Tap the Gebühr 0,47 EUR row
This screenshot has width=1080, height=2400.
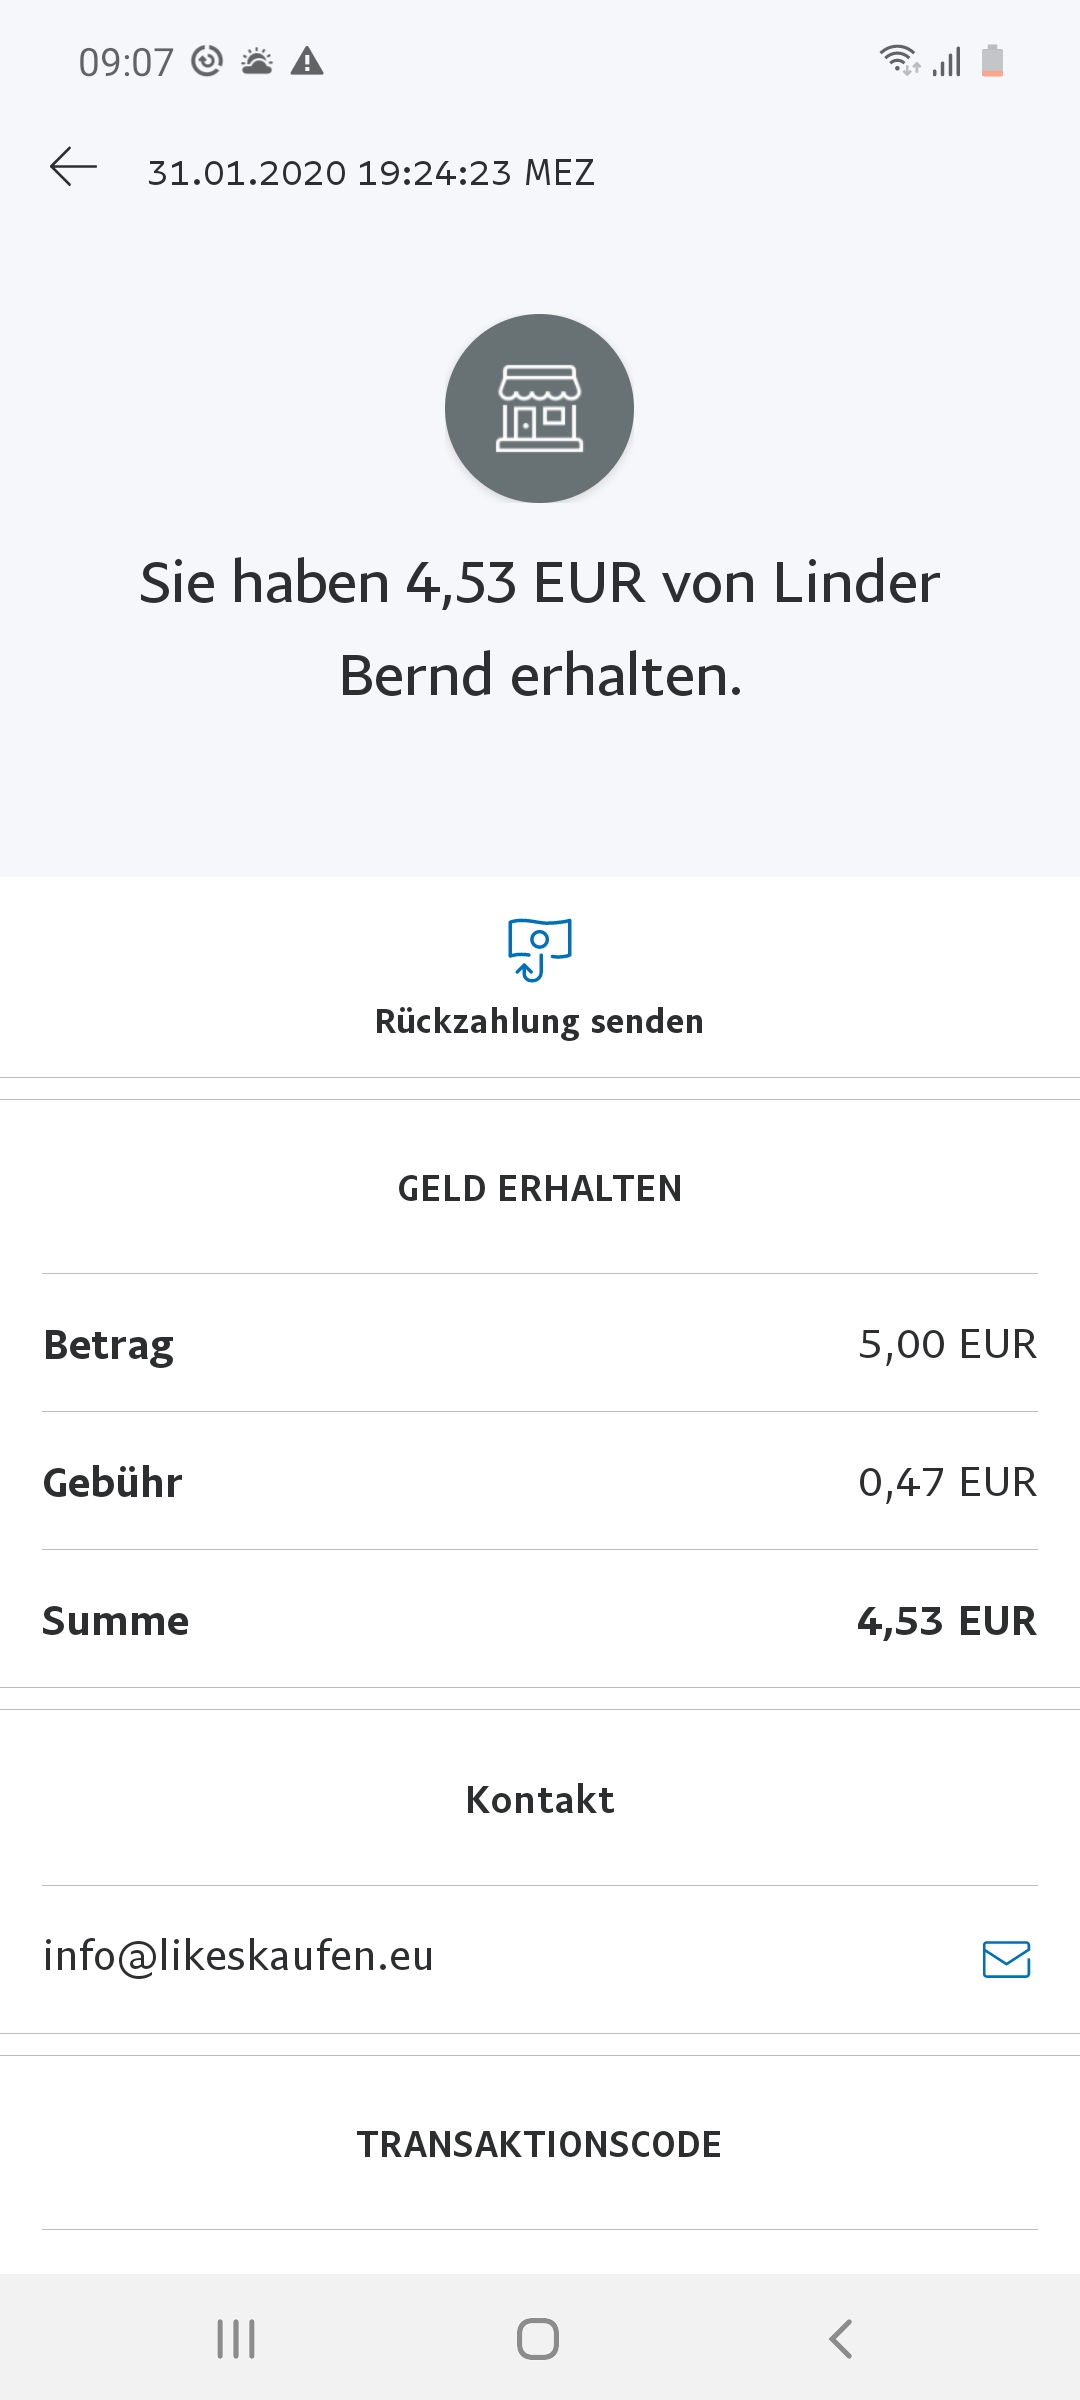coord(540,1482)
